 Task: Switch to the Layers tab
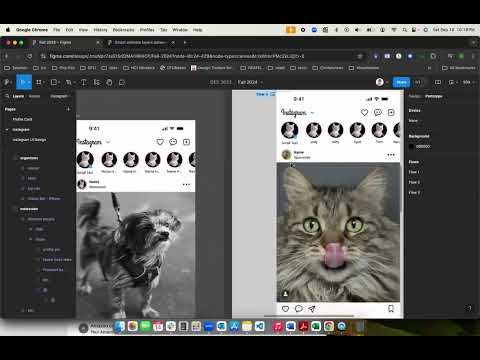click(18, 96)
